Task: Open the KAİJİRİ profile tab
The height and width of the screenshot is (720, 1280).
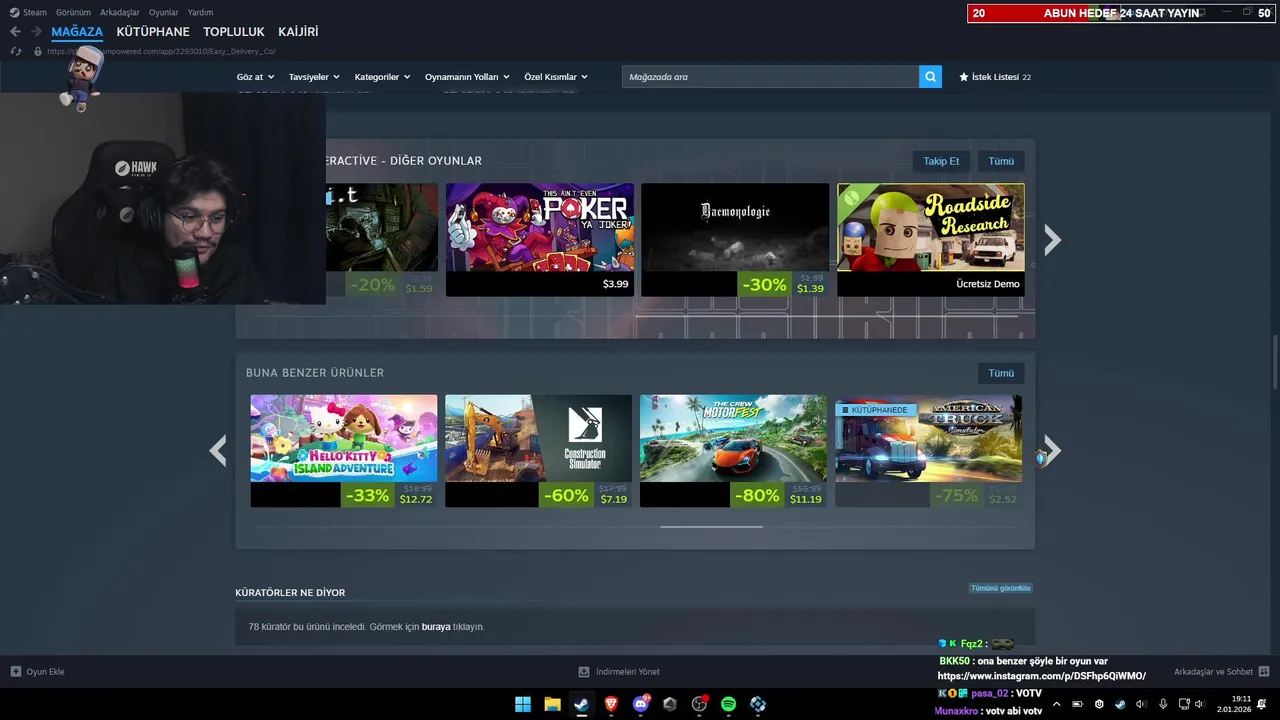Action: (298, 32)
